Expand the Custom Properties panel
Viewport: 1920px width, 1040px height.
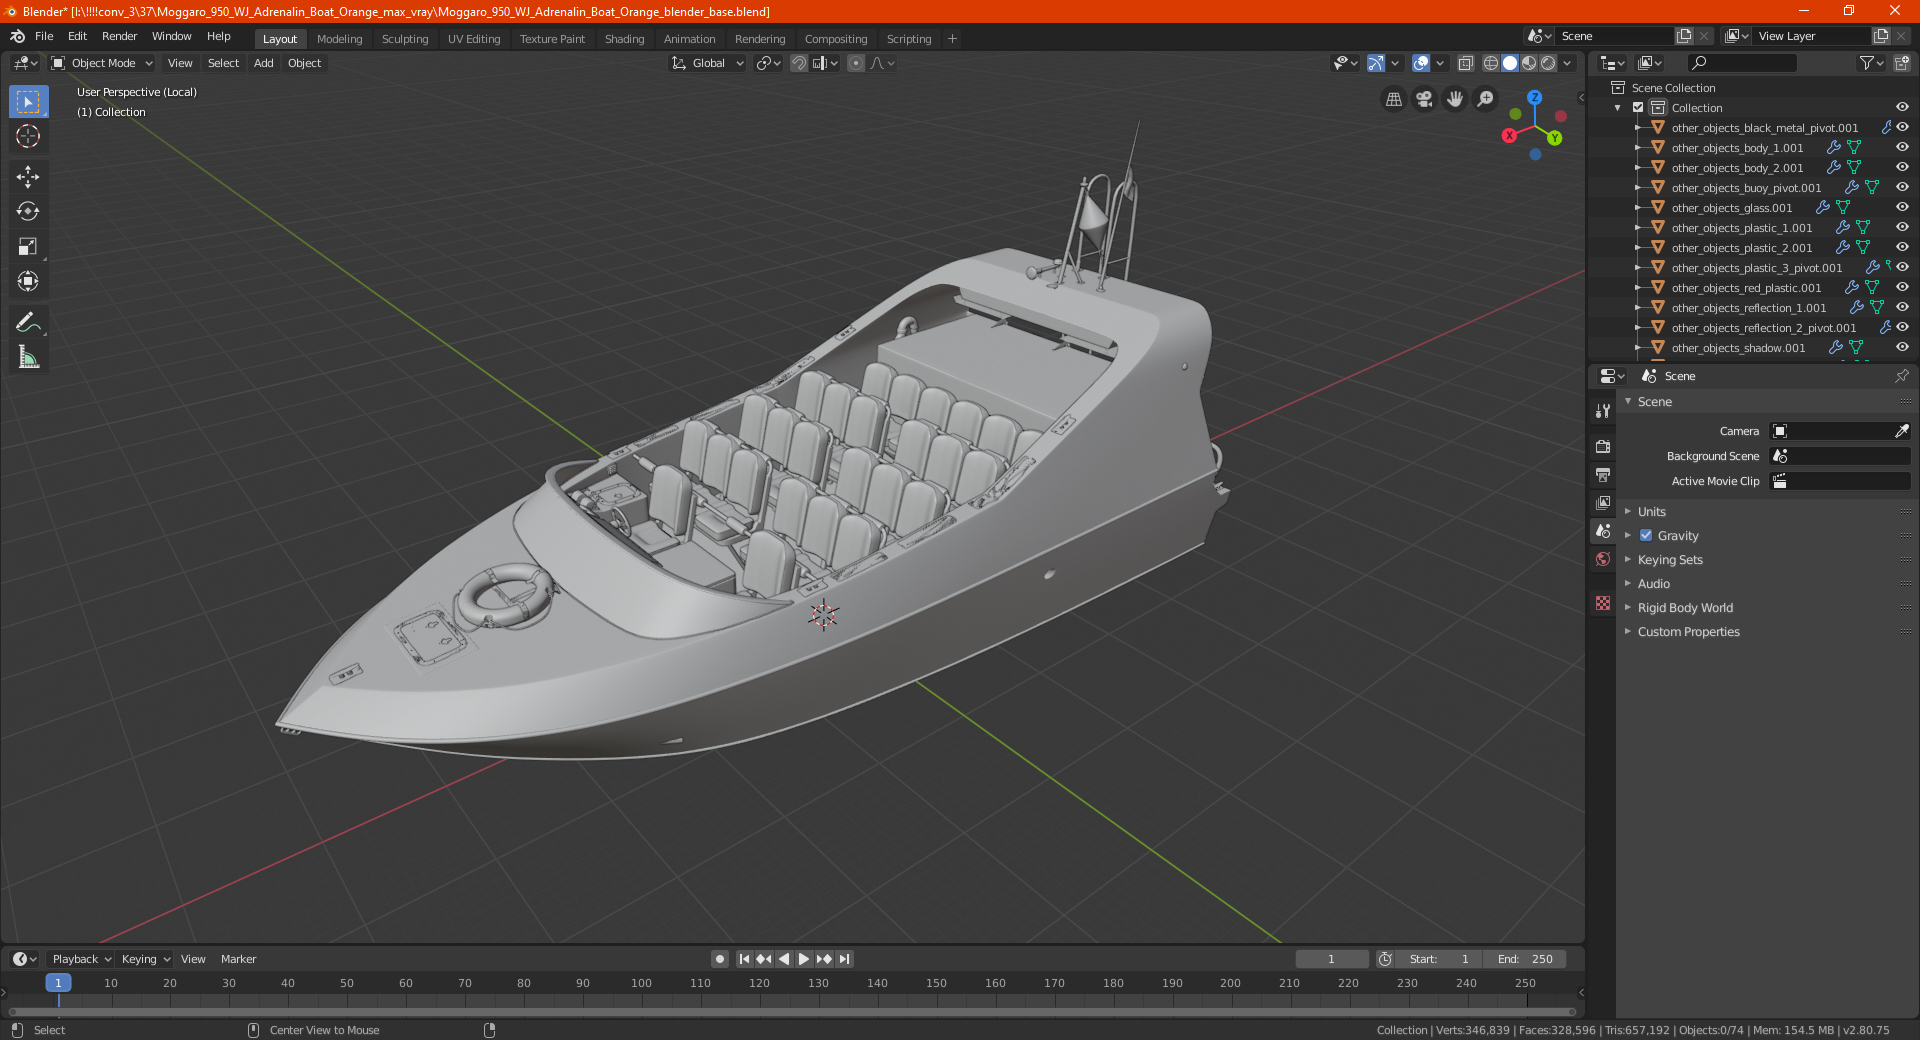point(1688,631)
